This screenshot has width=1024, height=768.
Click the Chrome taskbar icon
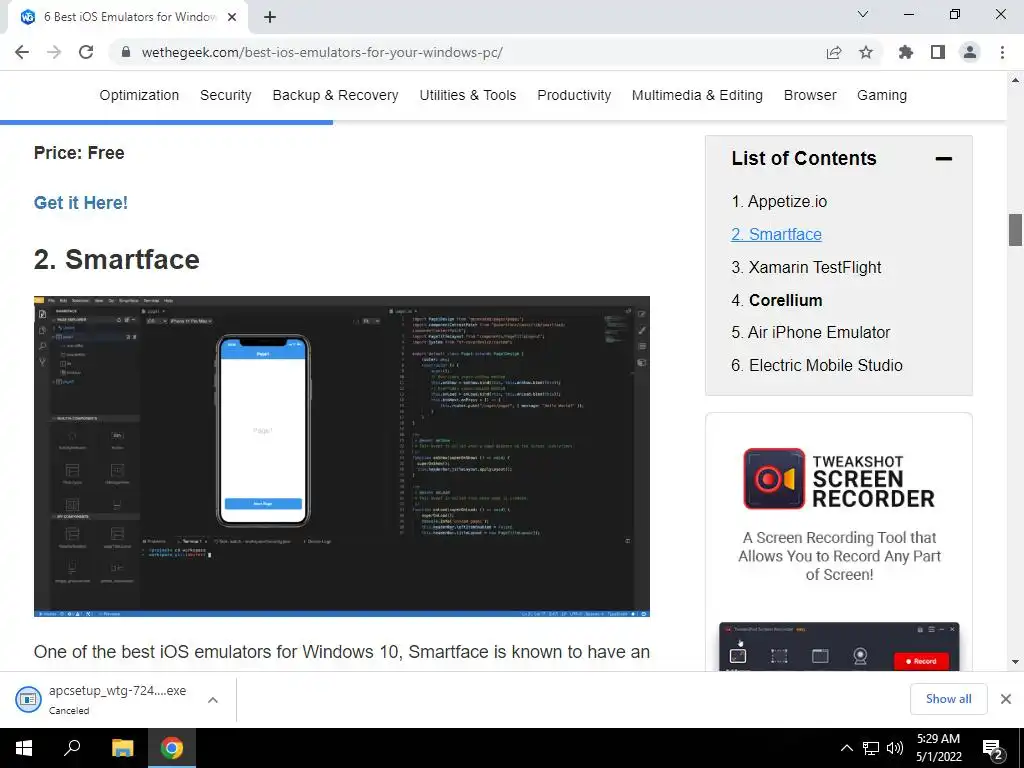(172, 748)
